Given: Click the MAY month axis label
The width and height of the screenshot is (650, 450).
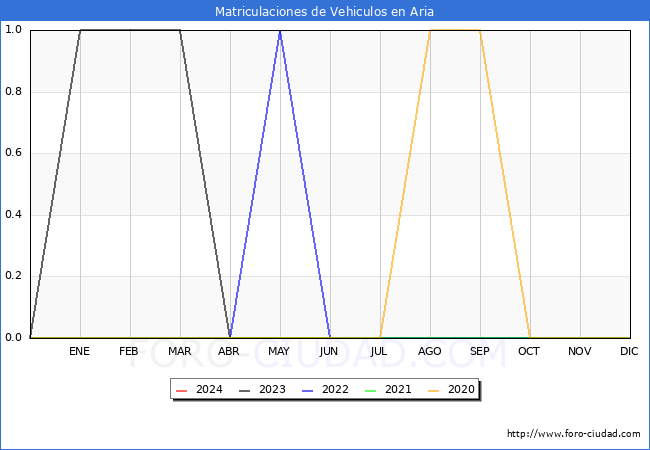Looking at the screenshot, I should pyautogui.click(x=279, y=351).
